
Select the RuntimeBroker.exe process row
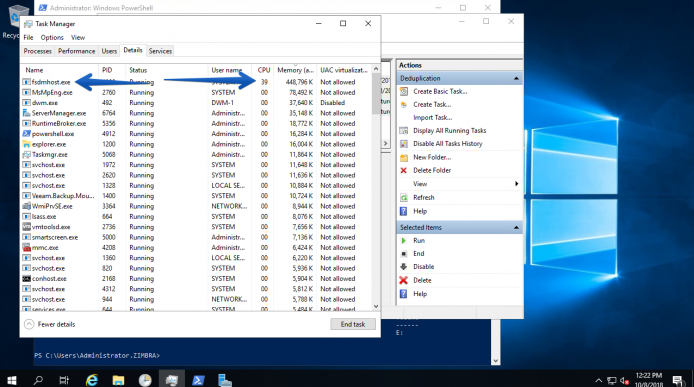[x=196, y=124]
